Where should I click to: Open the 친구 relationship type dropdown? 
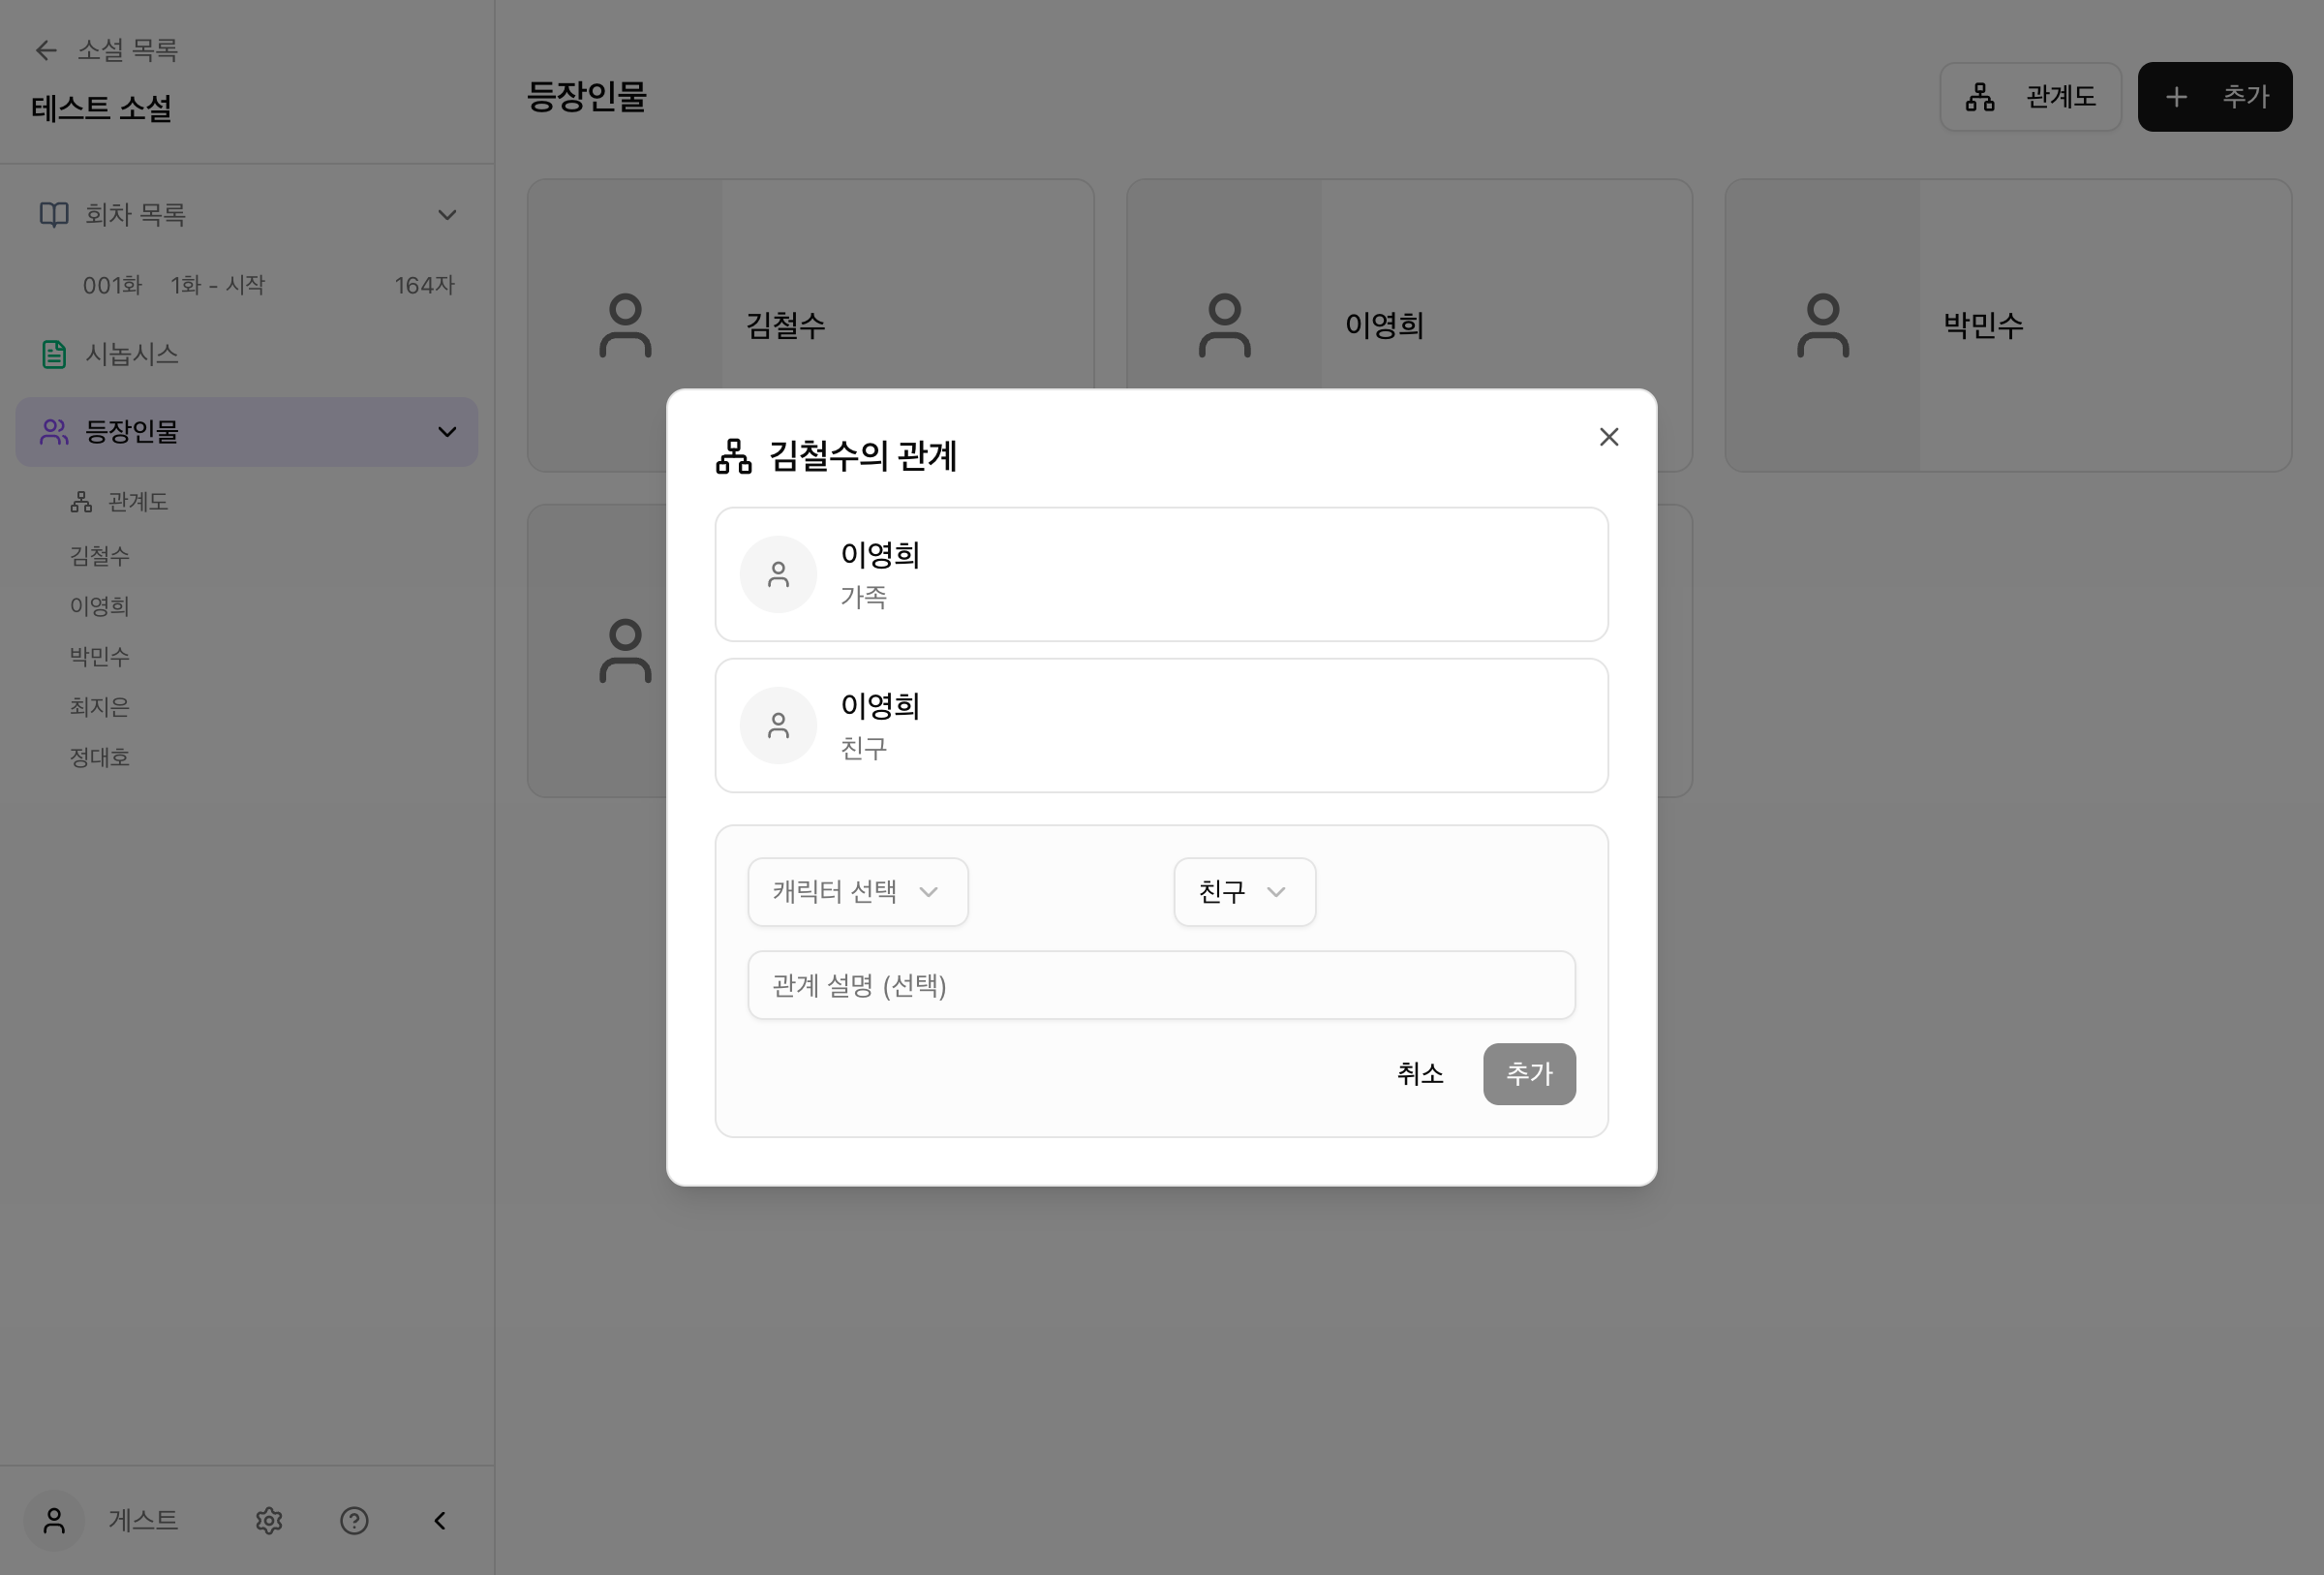(x=1243, y=892)
